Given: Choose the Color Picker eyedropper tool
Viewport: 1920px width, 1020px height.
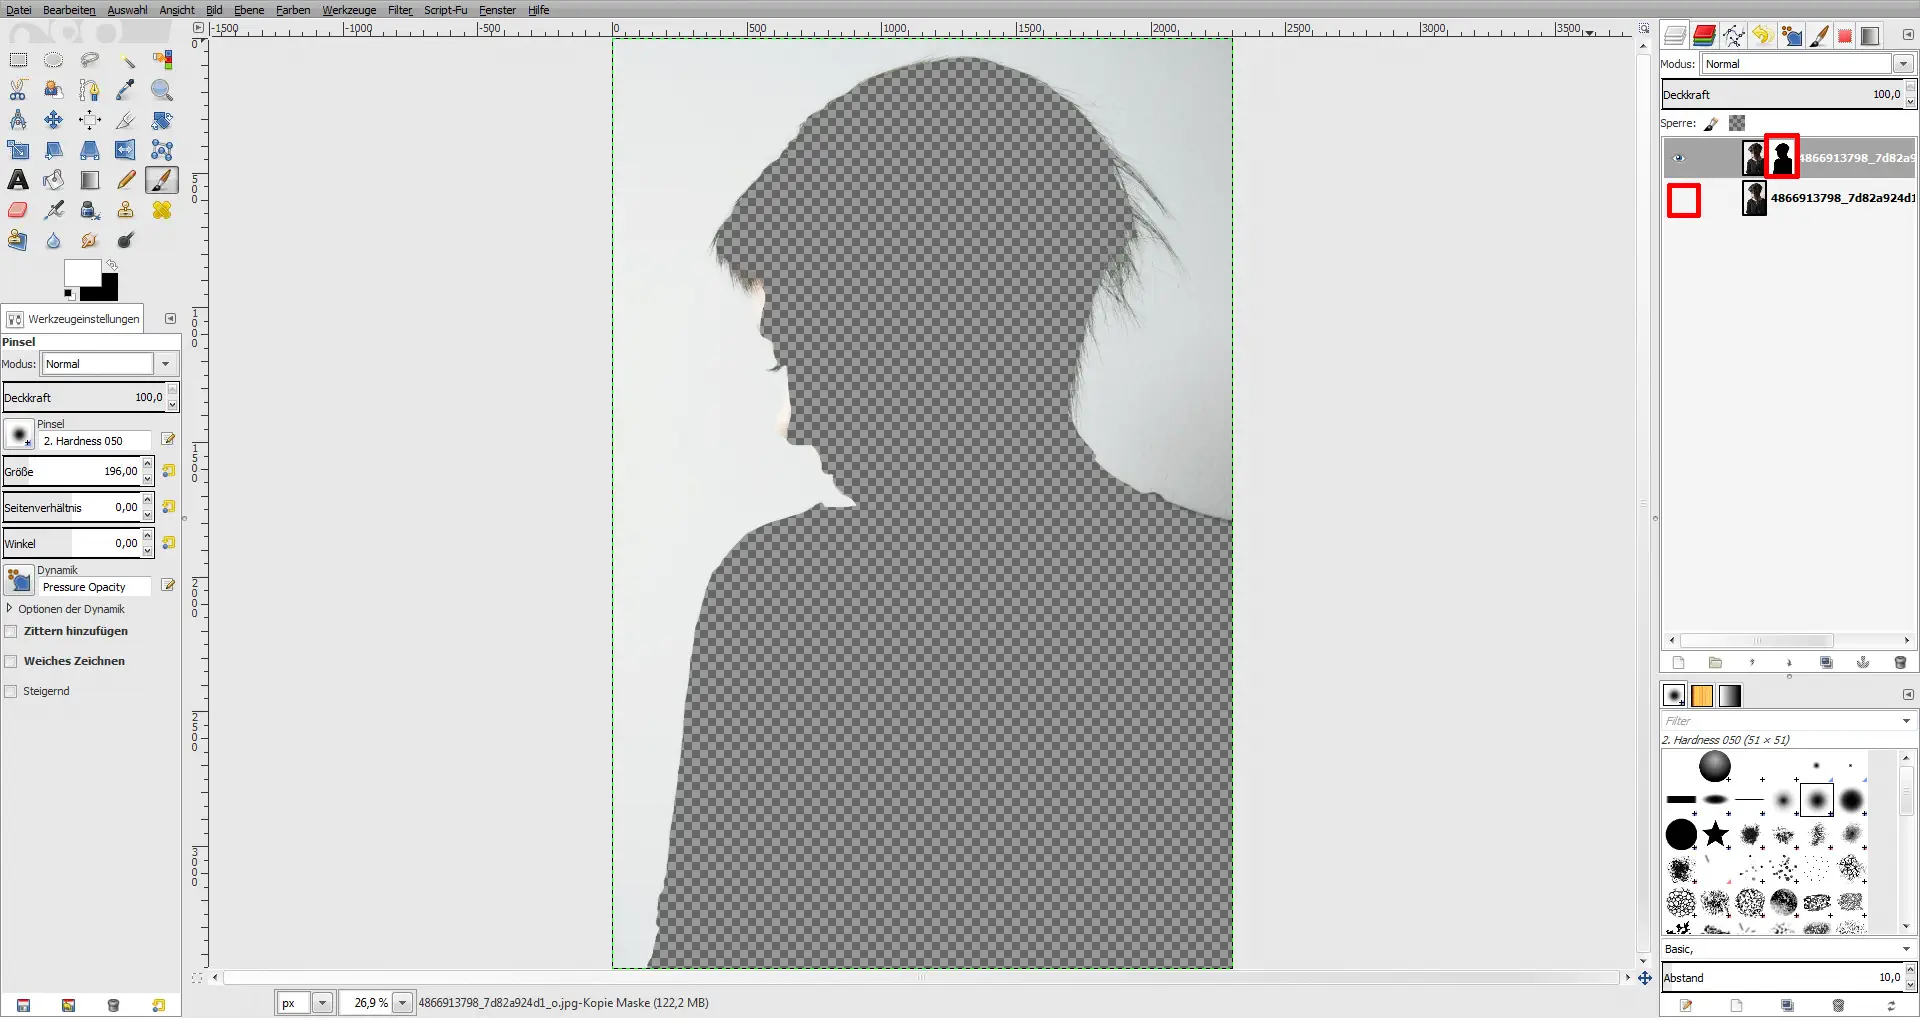Looking at the screenshot, I should click(126, 90).
